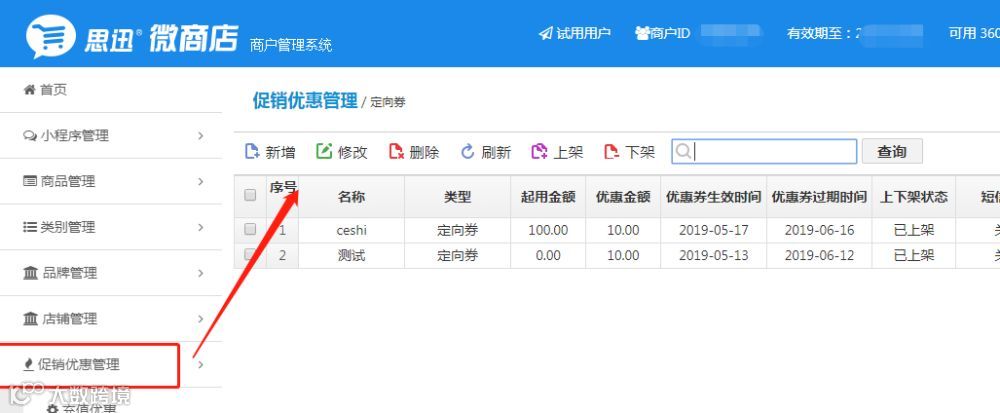Click the 修改 edit pencil icon
Image resolution: width=1000 pixels, height=413 pixels.
point(325,152)
